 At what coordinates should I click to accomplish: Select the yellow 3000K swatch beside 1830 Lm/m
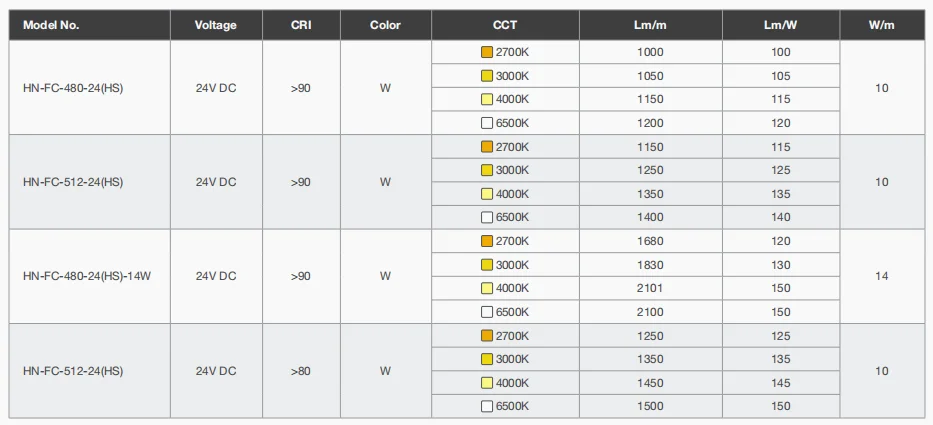[487, 265]
